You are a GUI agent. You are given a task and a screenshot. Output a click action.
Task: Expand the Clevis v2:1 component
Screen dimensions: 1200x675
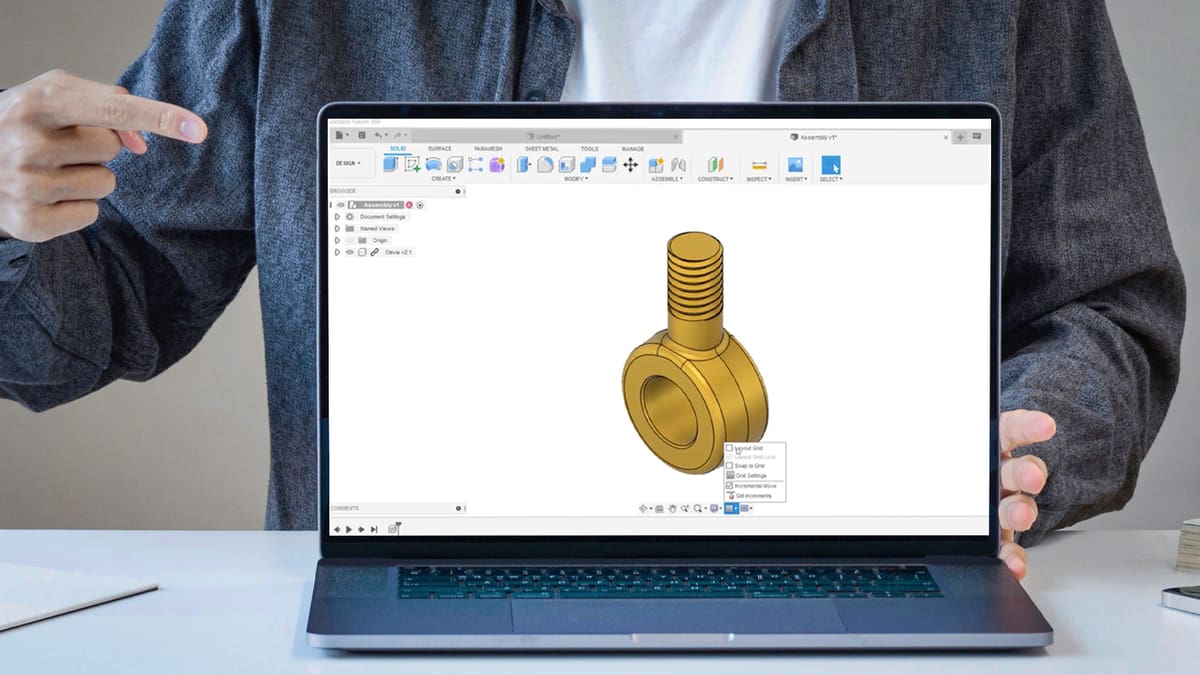pyautogui.click(x=337, y=252)
